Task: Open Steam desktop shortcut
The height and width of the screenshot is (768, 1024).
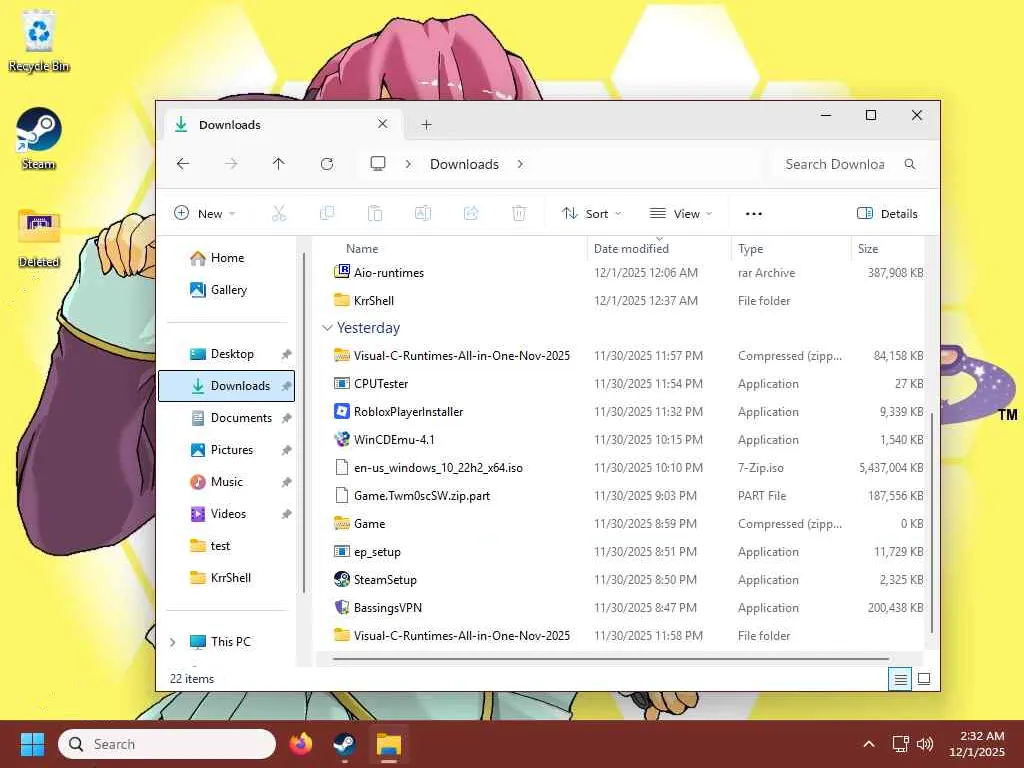Action: (39, 139)
